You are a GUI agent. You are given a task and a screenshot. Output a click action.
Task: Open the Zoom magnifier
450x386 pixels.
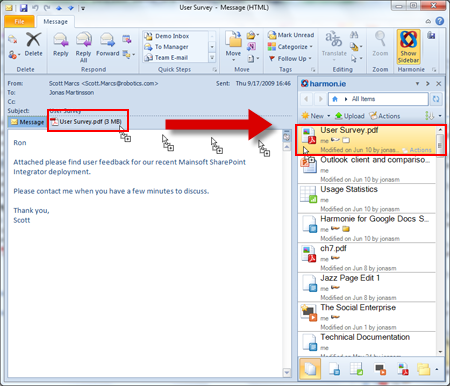[x=380, y=44]
